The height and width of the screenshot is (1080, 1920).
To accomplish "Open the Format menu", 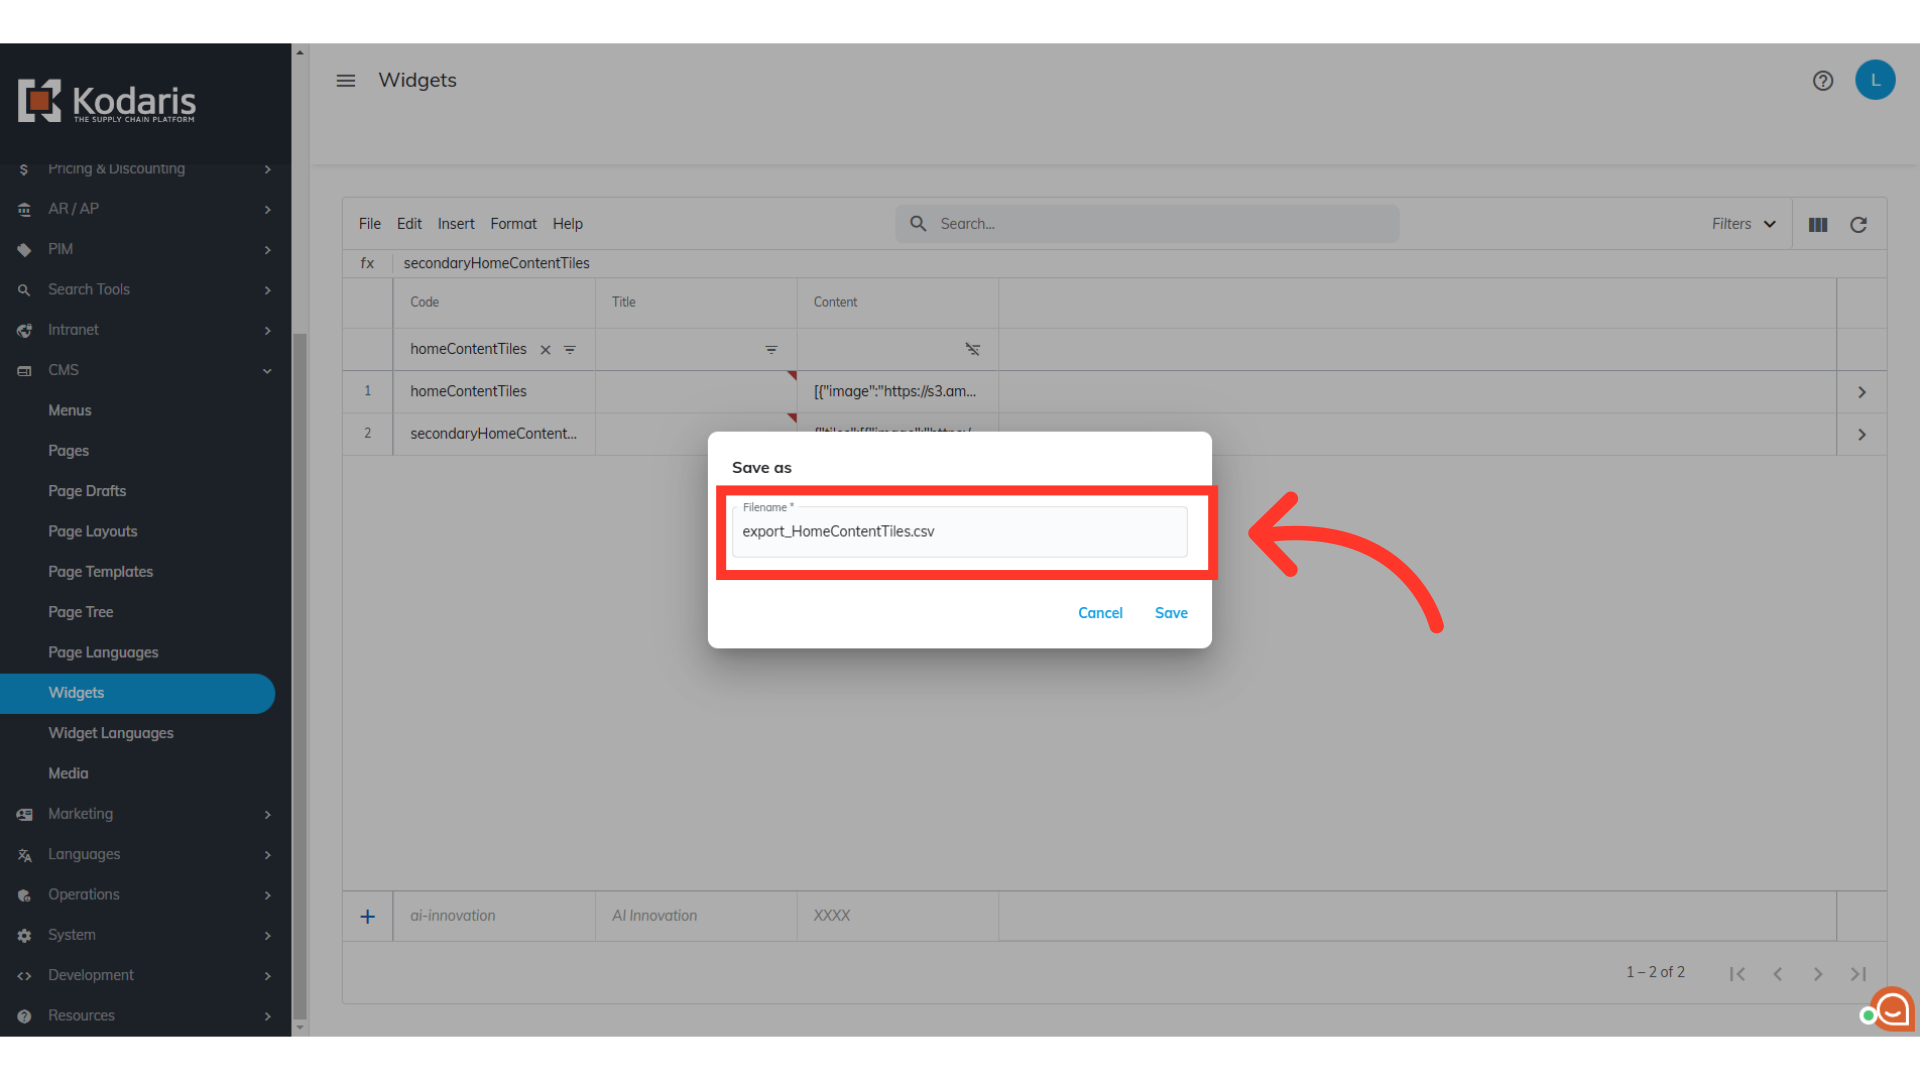I will click(x=513, y=224).
